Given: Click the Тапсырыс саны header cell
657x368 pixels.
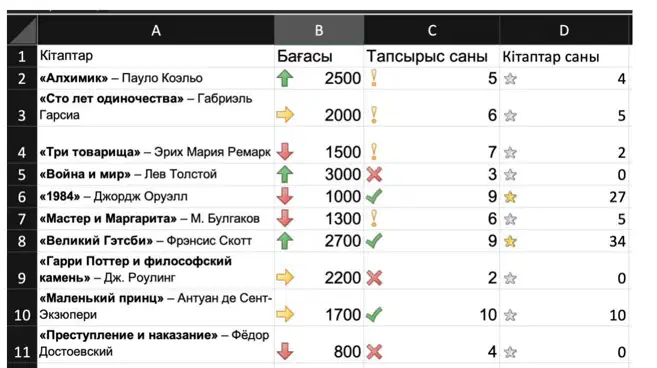Looking at the screenshot, I should click(x=432, y=56).
